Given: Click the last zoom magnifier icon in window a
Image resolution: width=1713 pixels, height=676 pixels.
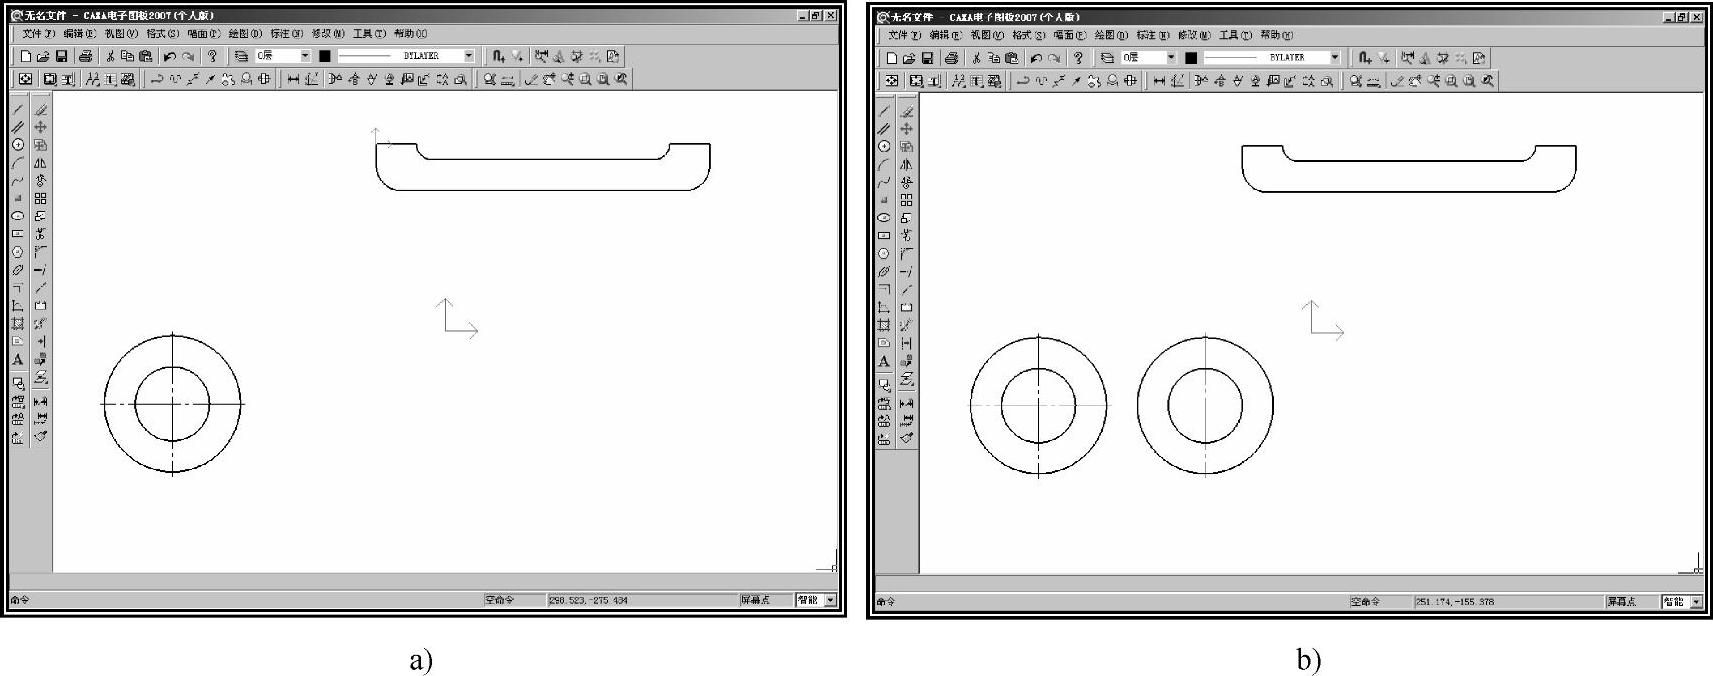Looking at the screenshot, I should (621, 79).
